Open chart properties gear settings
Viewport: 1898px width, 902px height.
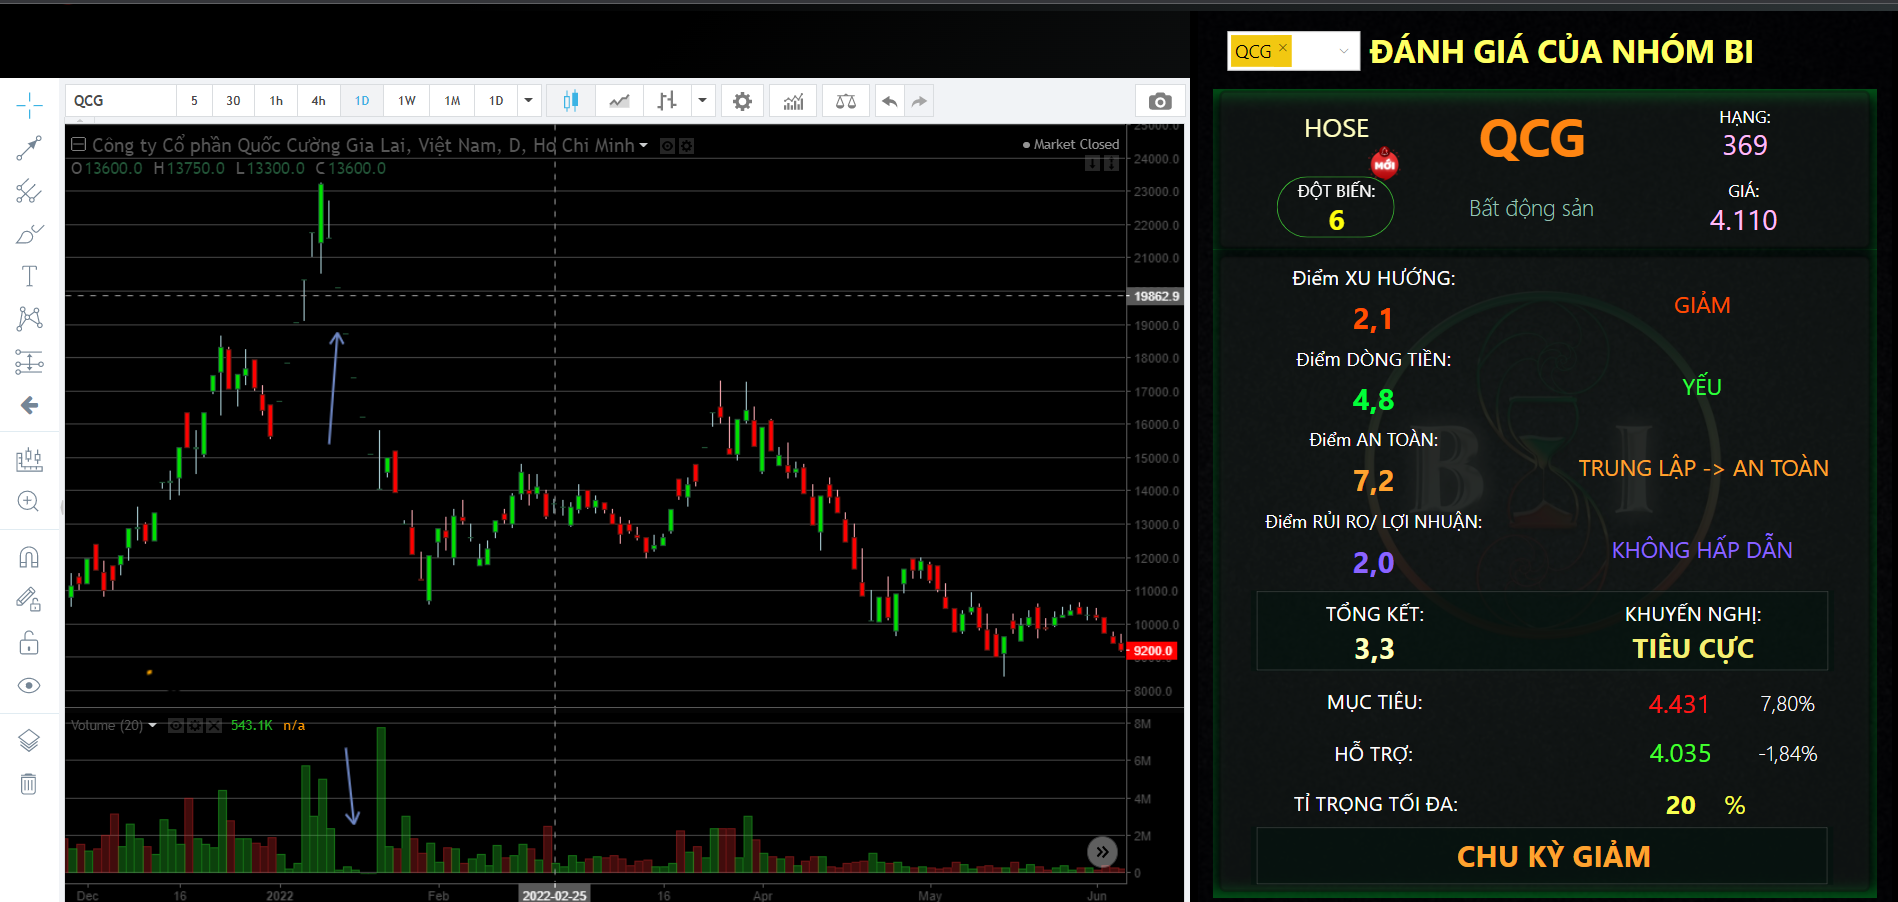pyautogui.click(x=742, y=101)
